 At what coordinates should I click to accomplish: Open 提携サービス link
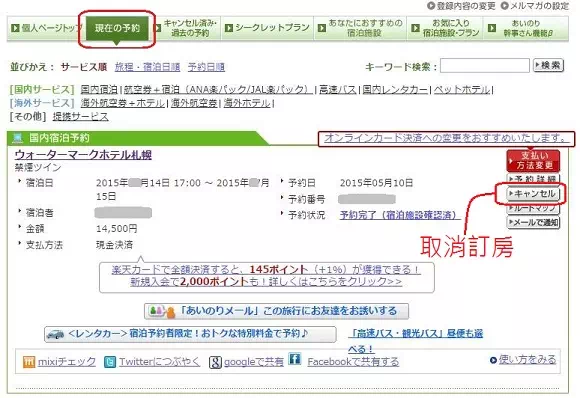click(x=80, y=117)
